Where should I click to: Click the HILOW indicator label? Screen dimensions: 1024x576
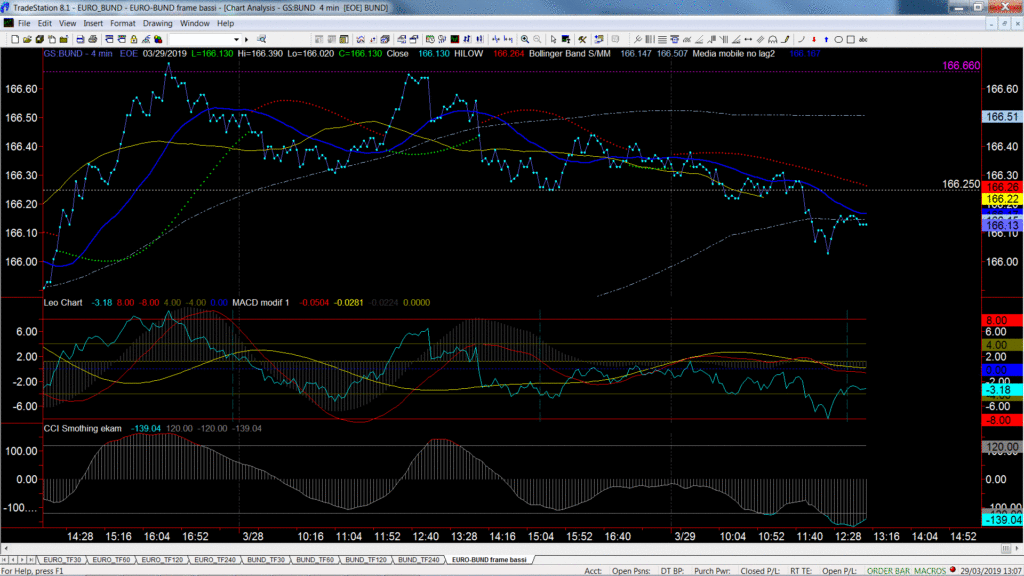pyautogui.click(x=468, y=54)
